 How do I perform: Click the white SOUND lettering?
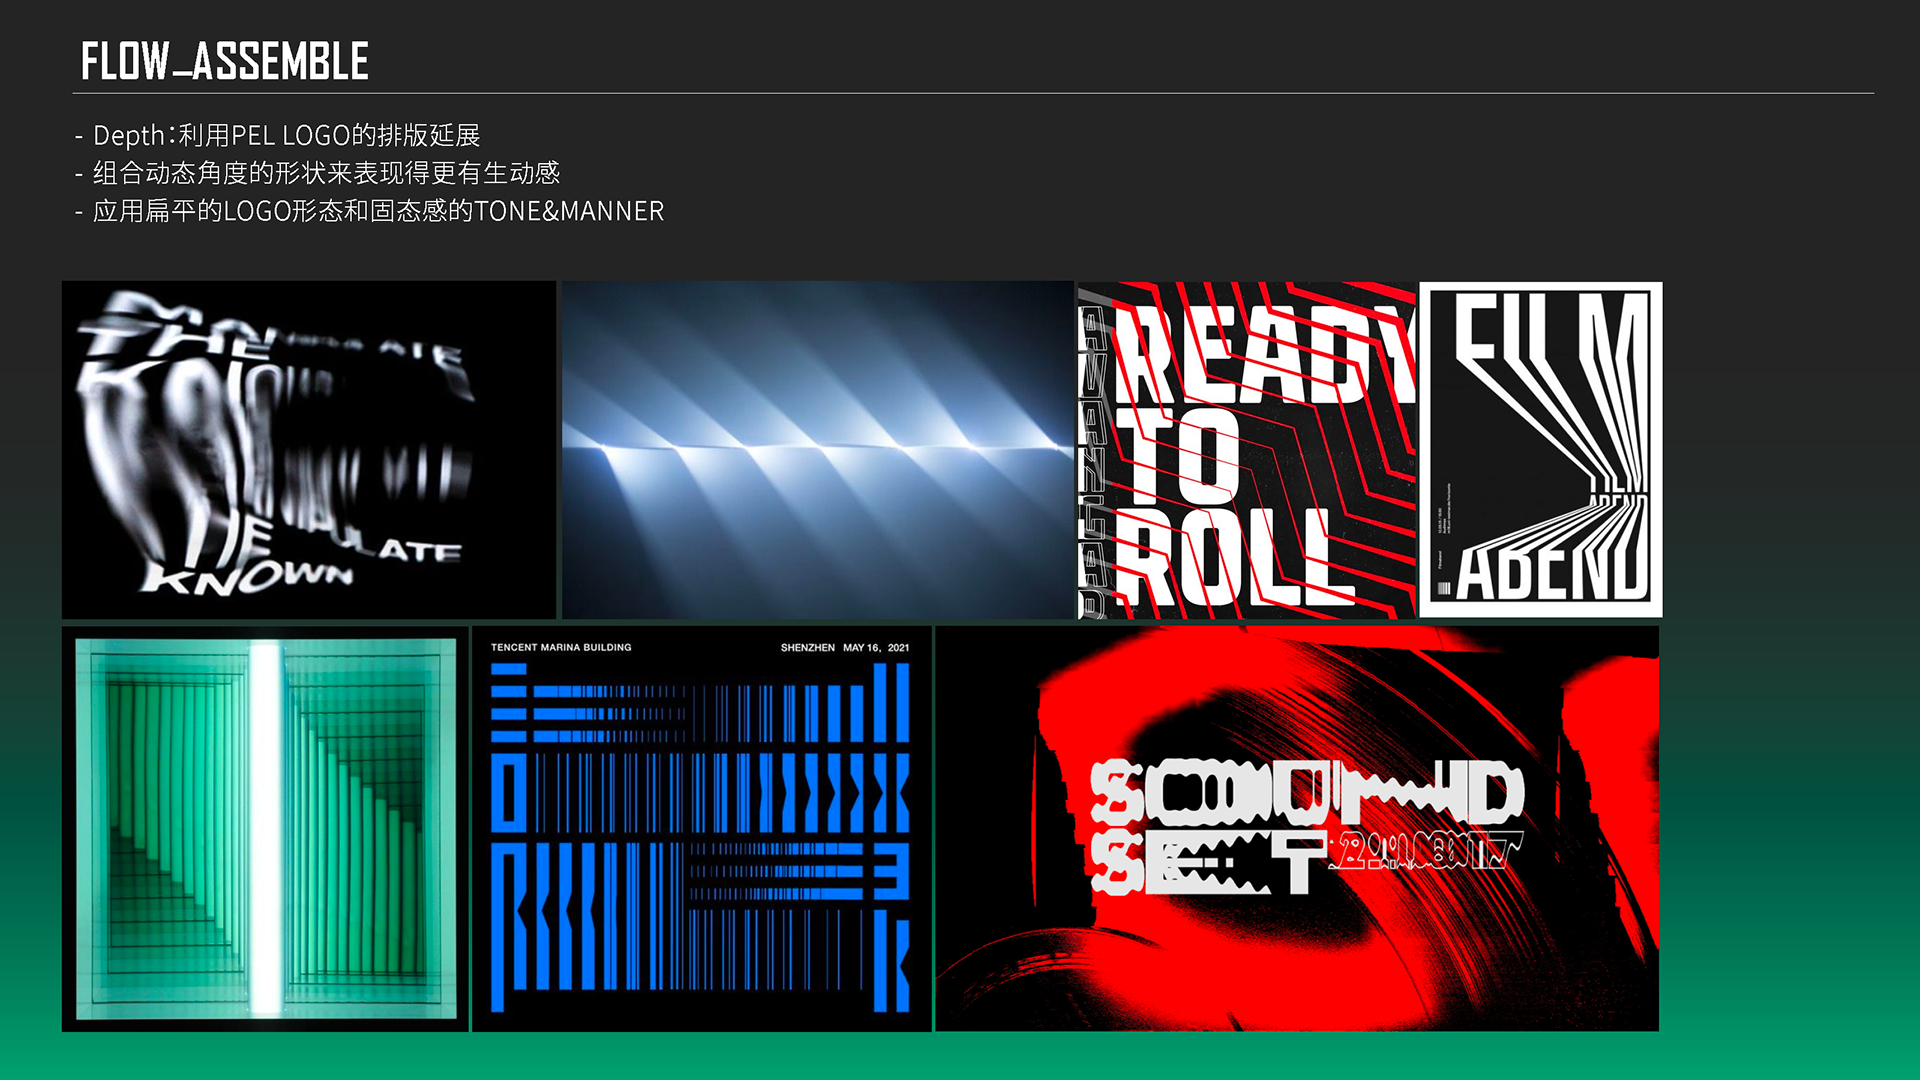pos(1305,793)
